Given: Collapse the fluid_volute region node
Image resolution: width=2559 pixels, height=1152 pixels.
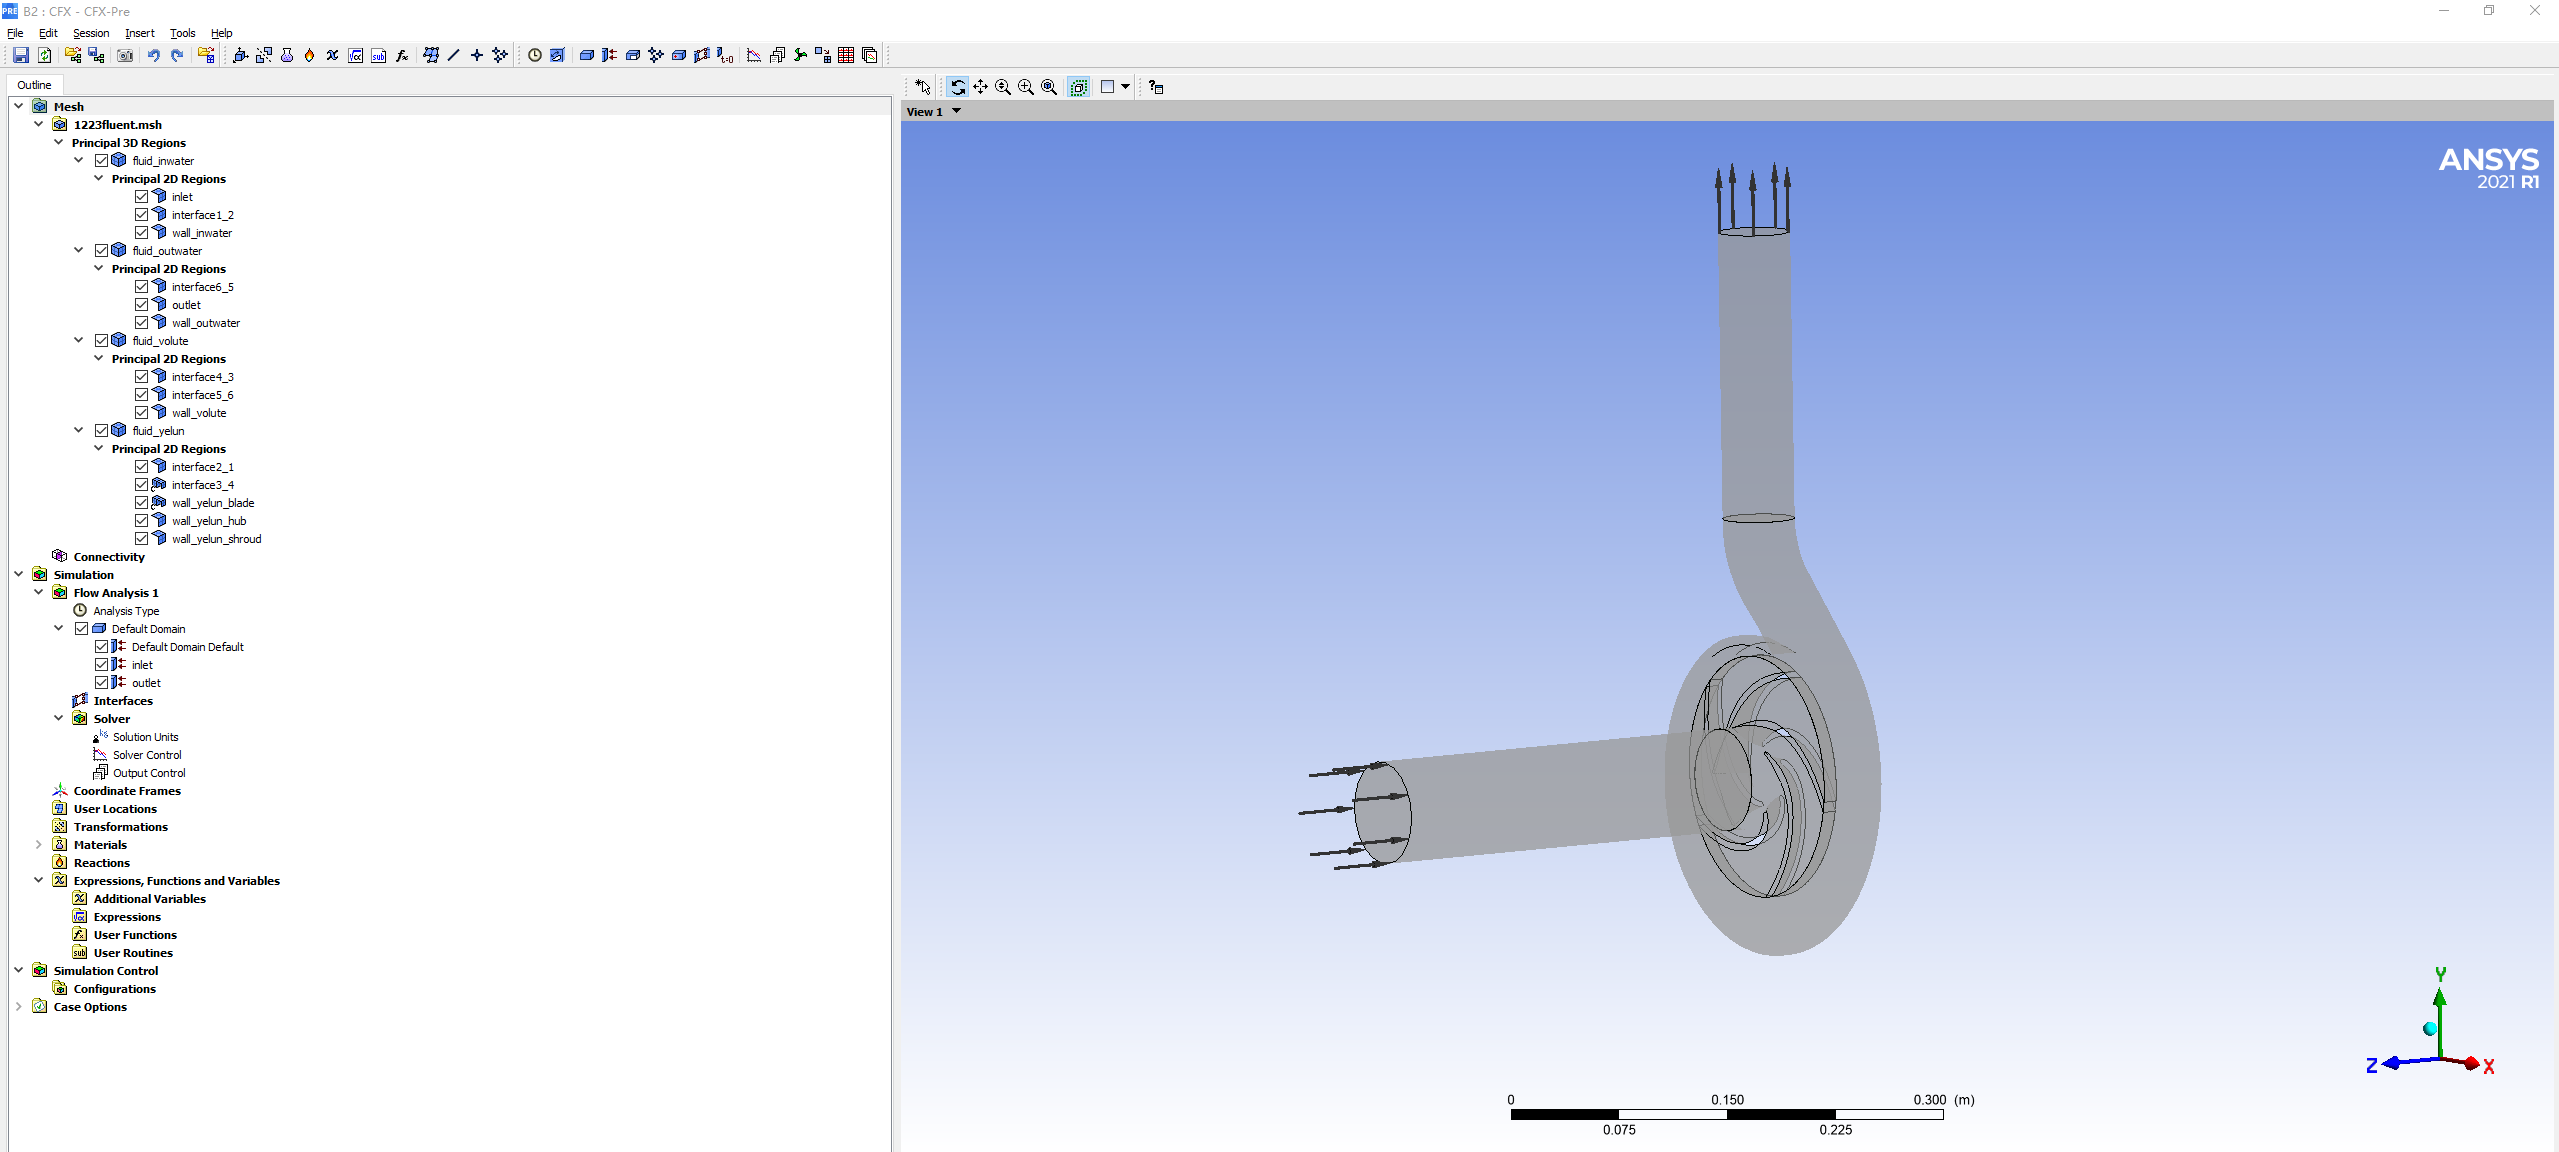Looking at the screenshot, I should 79,340.
